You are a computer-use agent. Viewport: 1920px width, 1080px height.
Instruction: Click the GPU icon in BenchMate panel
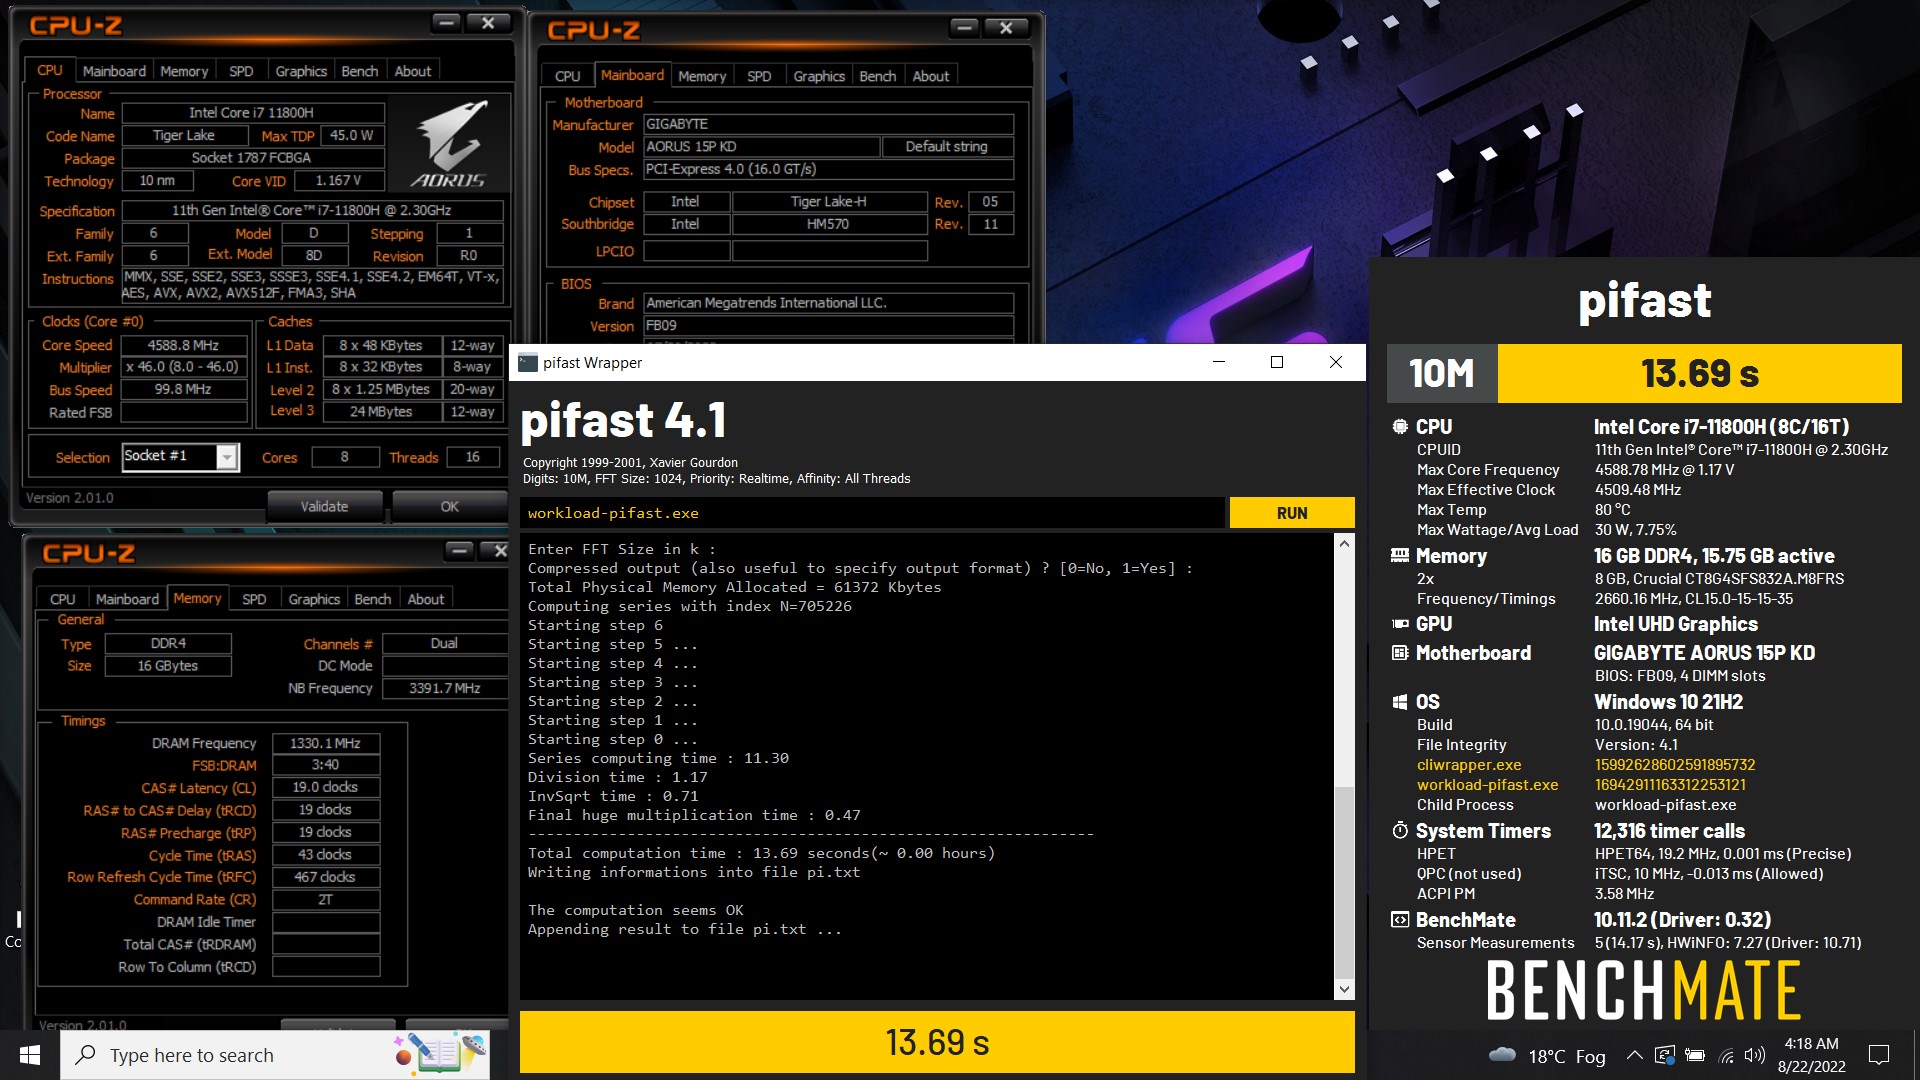pos(1400,624)
